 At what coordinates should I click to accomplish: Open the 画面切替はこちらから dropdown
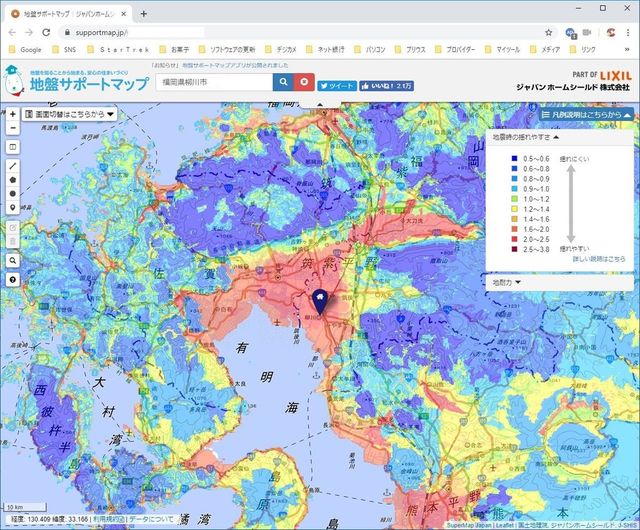pos(70,114)
